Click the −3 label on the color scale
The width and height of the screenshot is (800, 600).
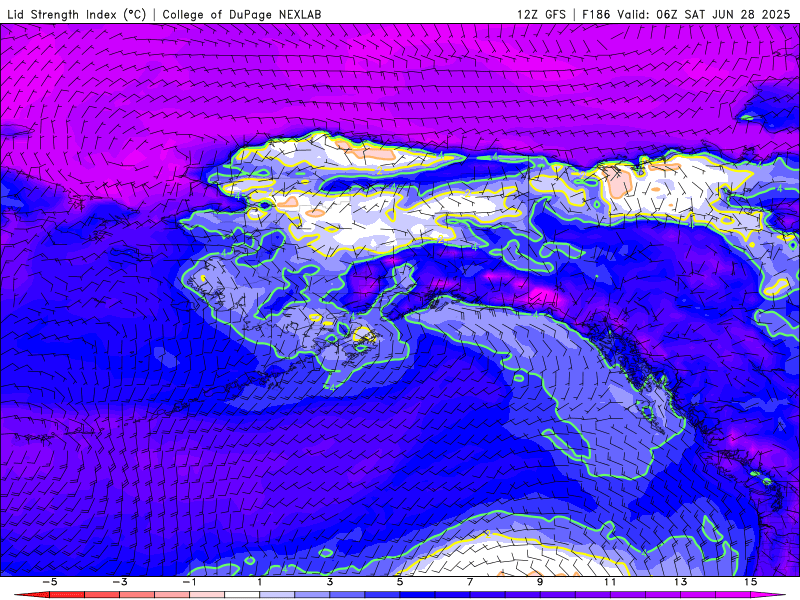pos(119,582)
